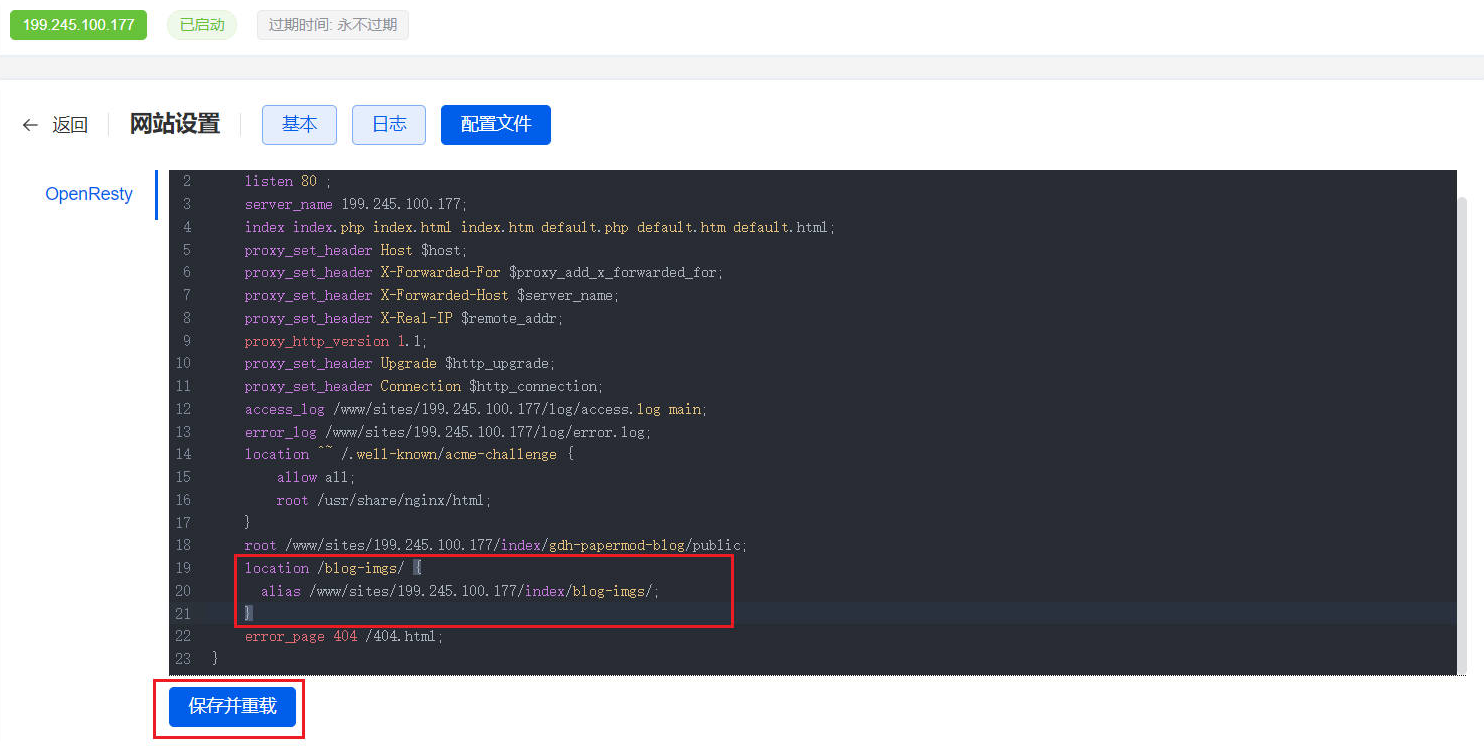
Task: Click the editor's vertical scrollbar
Action: (1462, 420)
